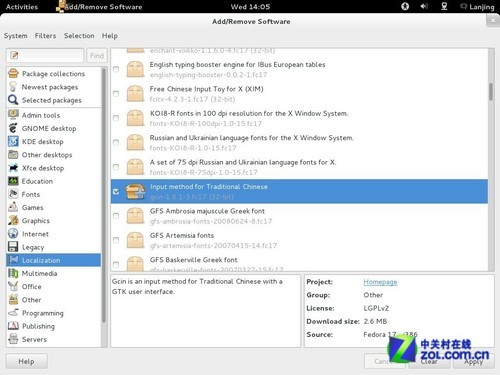Click the Selected packages magnifier icon

[13, 100]
